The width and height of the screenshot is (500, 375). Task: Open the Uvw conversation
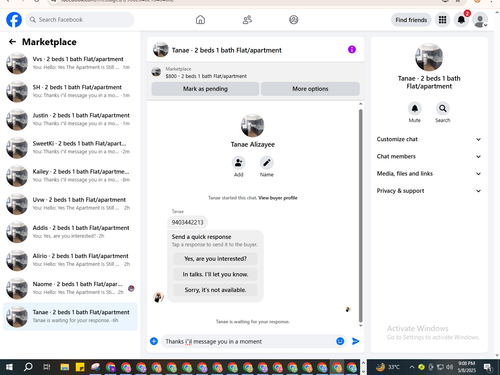(70, 204)
